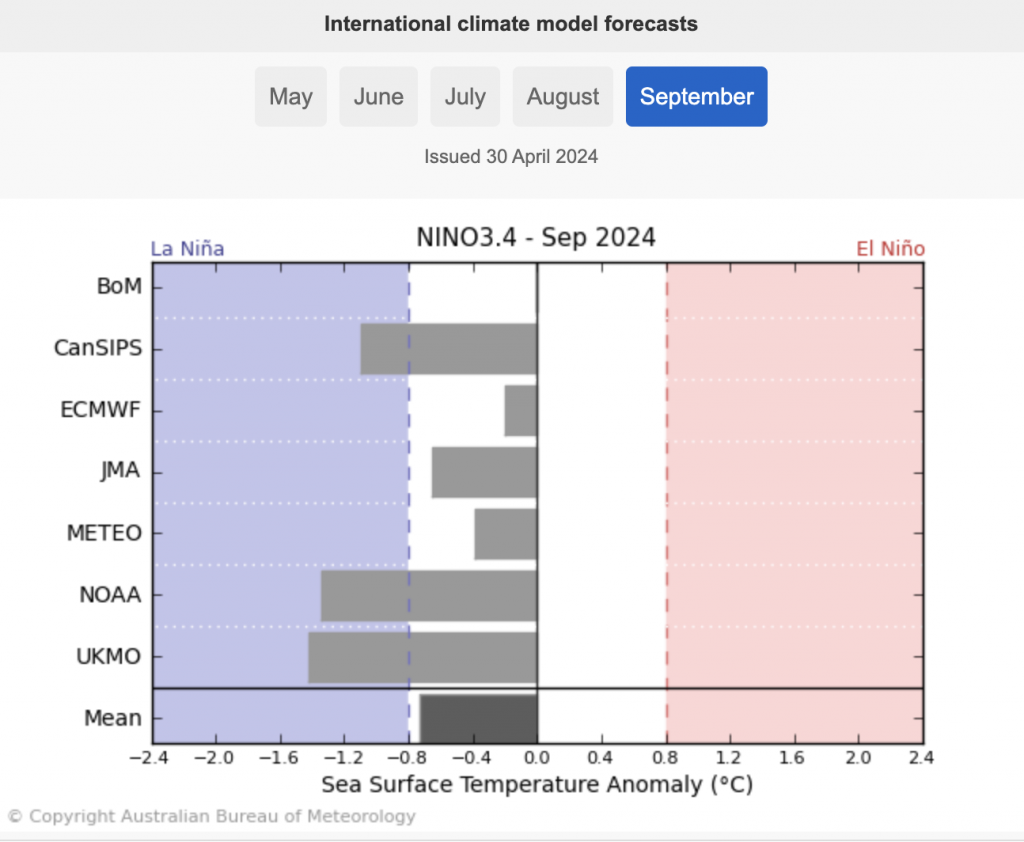Open the July forecast tab
The height and width of the screenshot is (842, 1024).
pos(465,97)
